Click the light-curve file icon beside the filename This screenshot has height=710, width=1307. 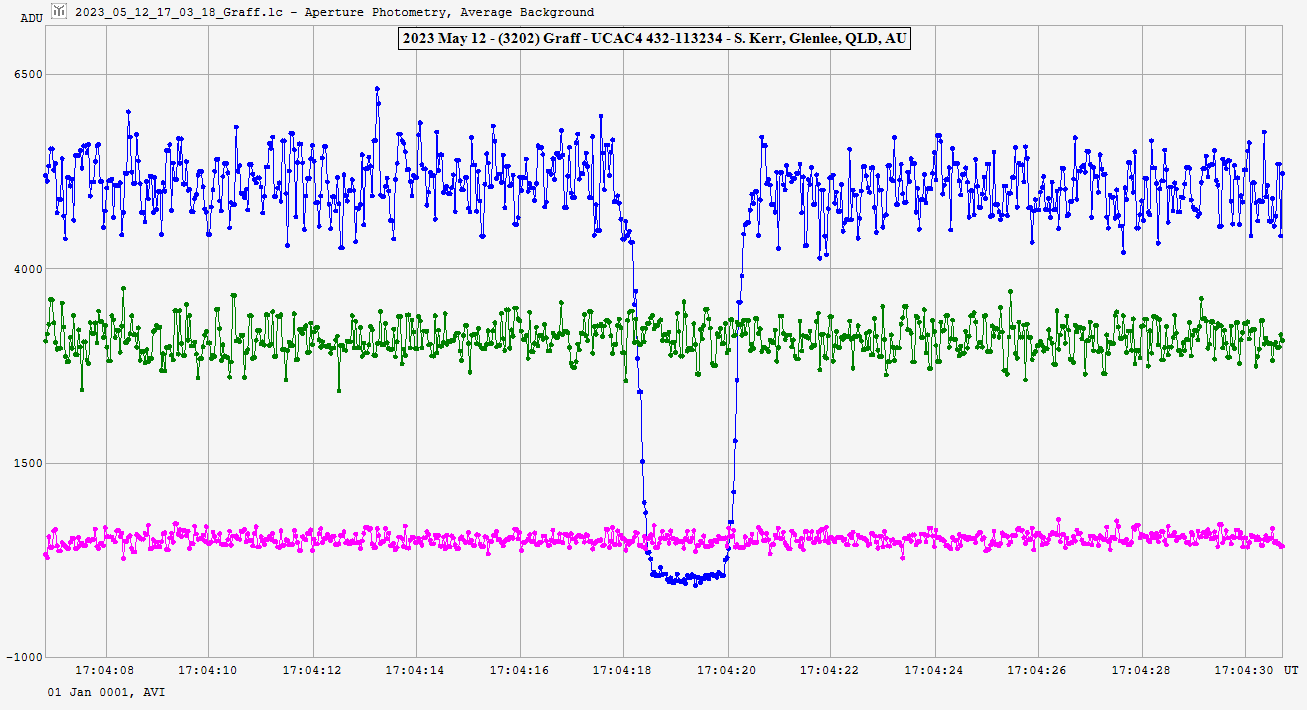[x=59, y=11]
